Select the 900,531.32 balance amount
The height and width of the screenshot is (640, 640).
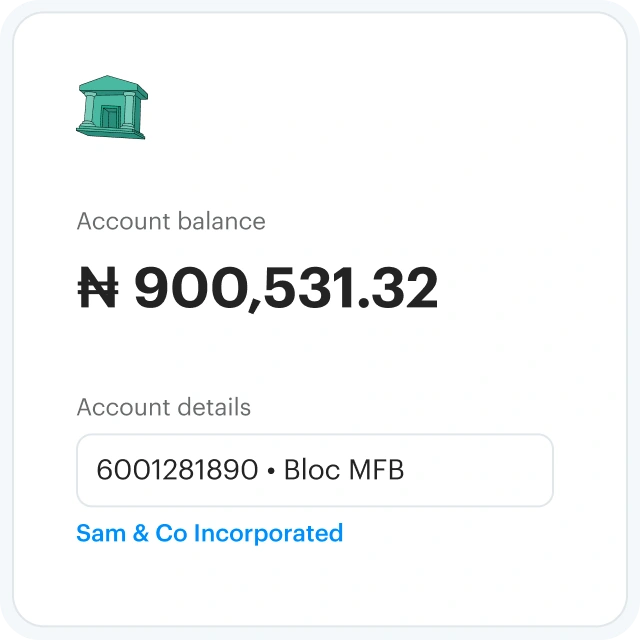click(286, 289)
